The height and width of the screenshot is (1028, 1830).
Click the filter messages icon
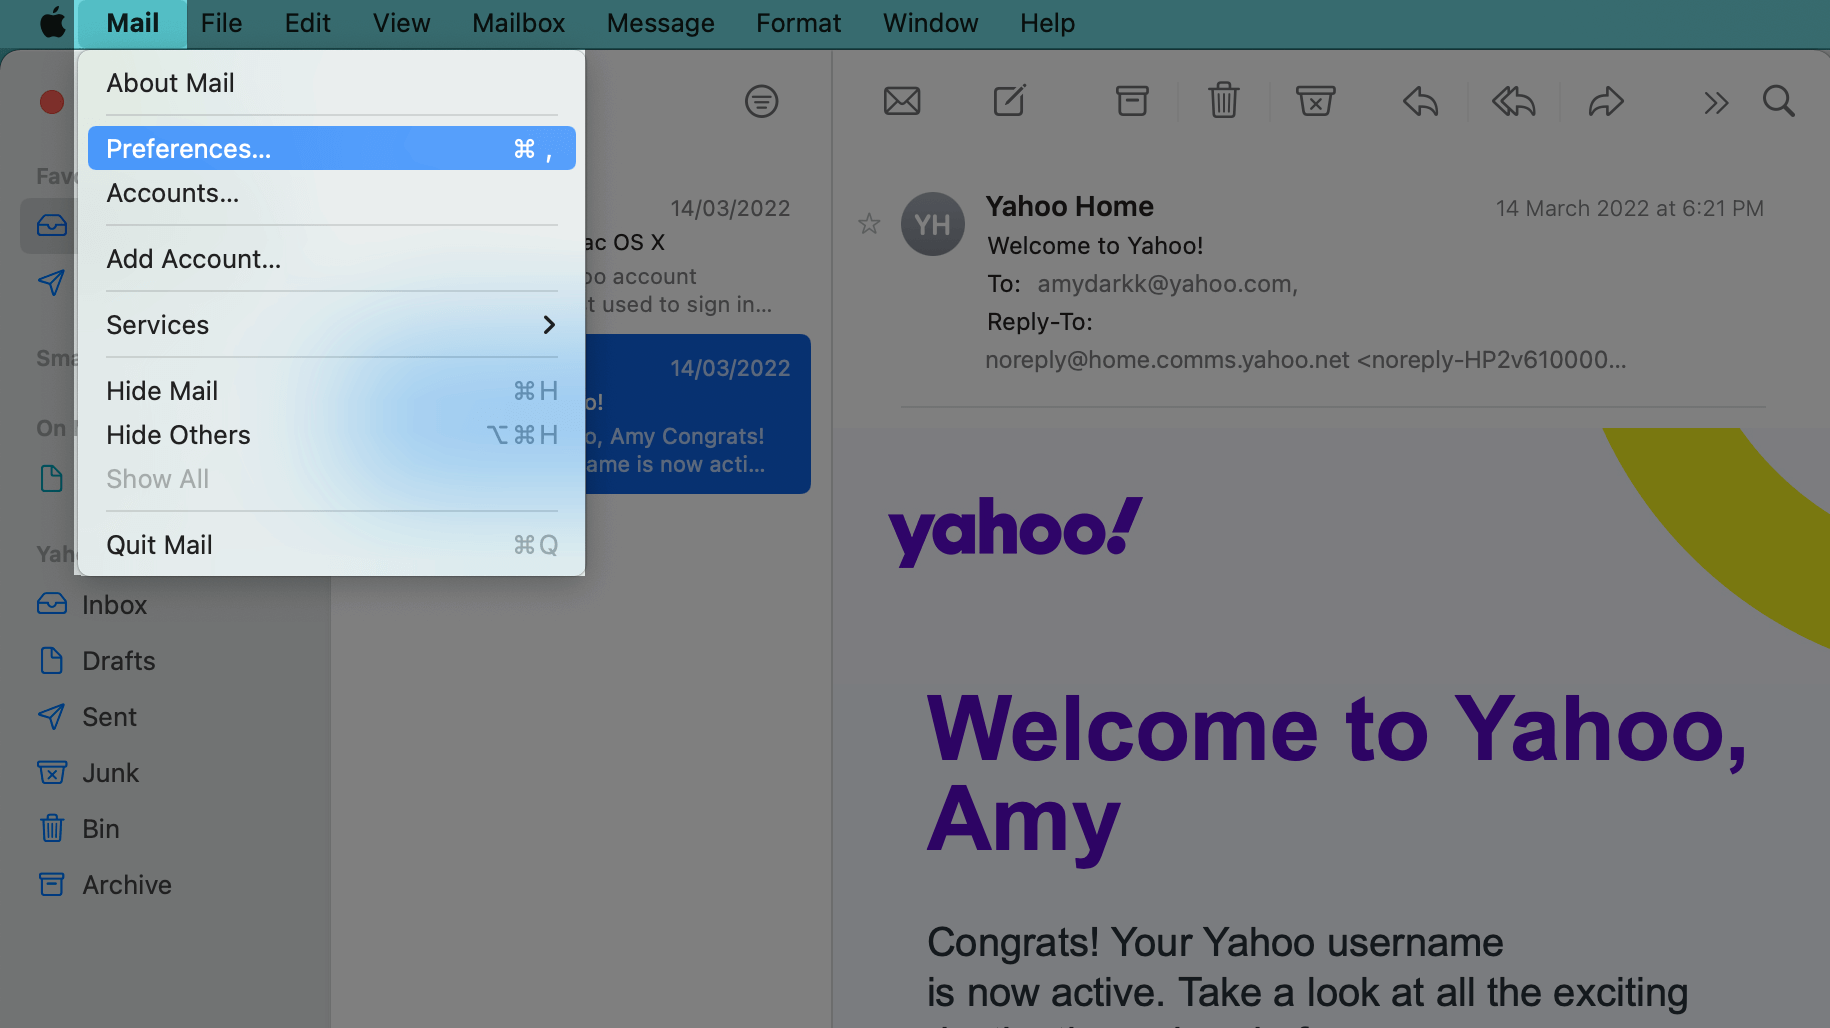761,101
